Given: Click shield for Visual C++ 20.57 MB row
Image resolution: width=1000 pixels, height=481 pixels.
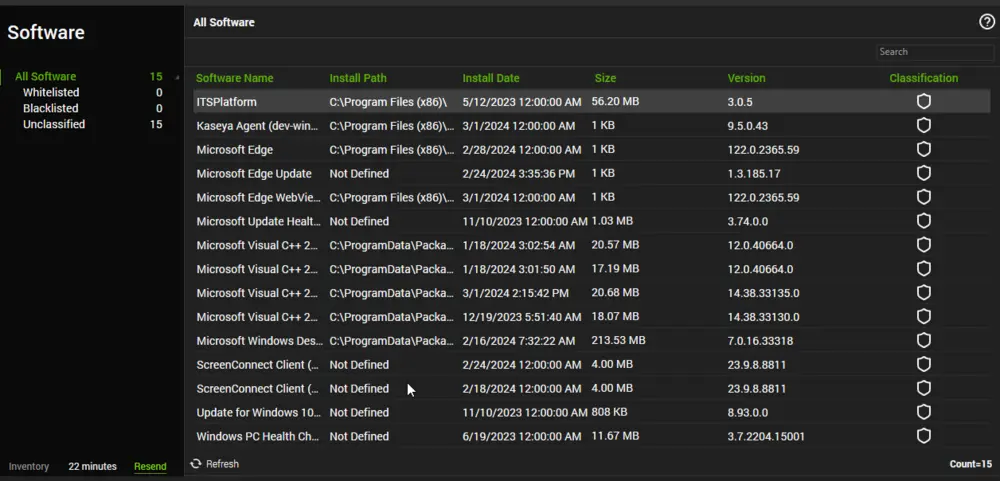Looking at the screenshot, I should [923, 245].
